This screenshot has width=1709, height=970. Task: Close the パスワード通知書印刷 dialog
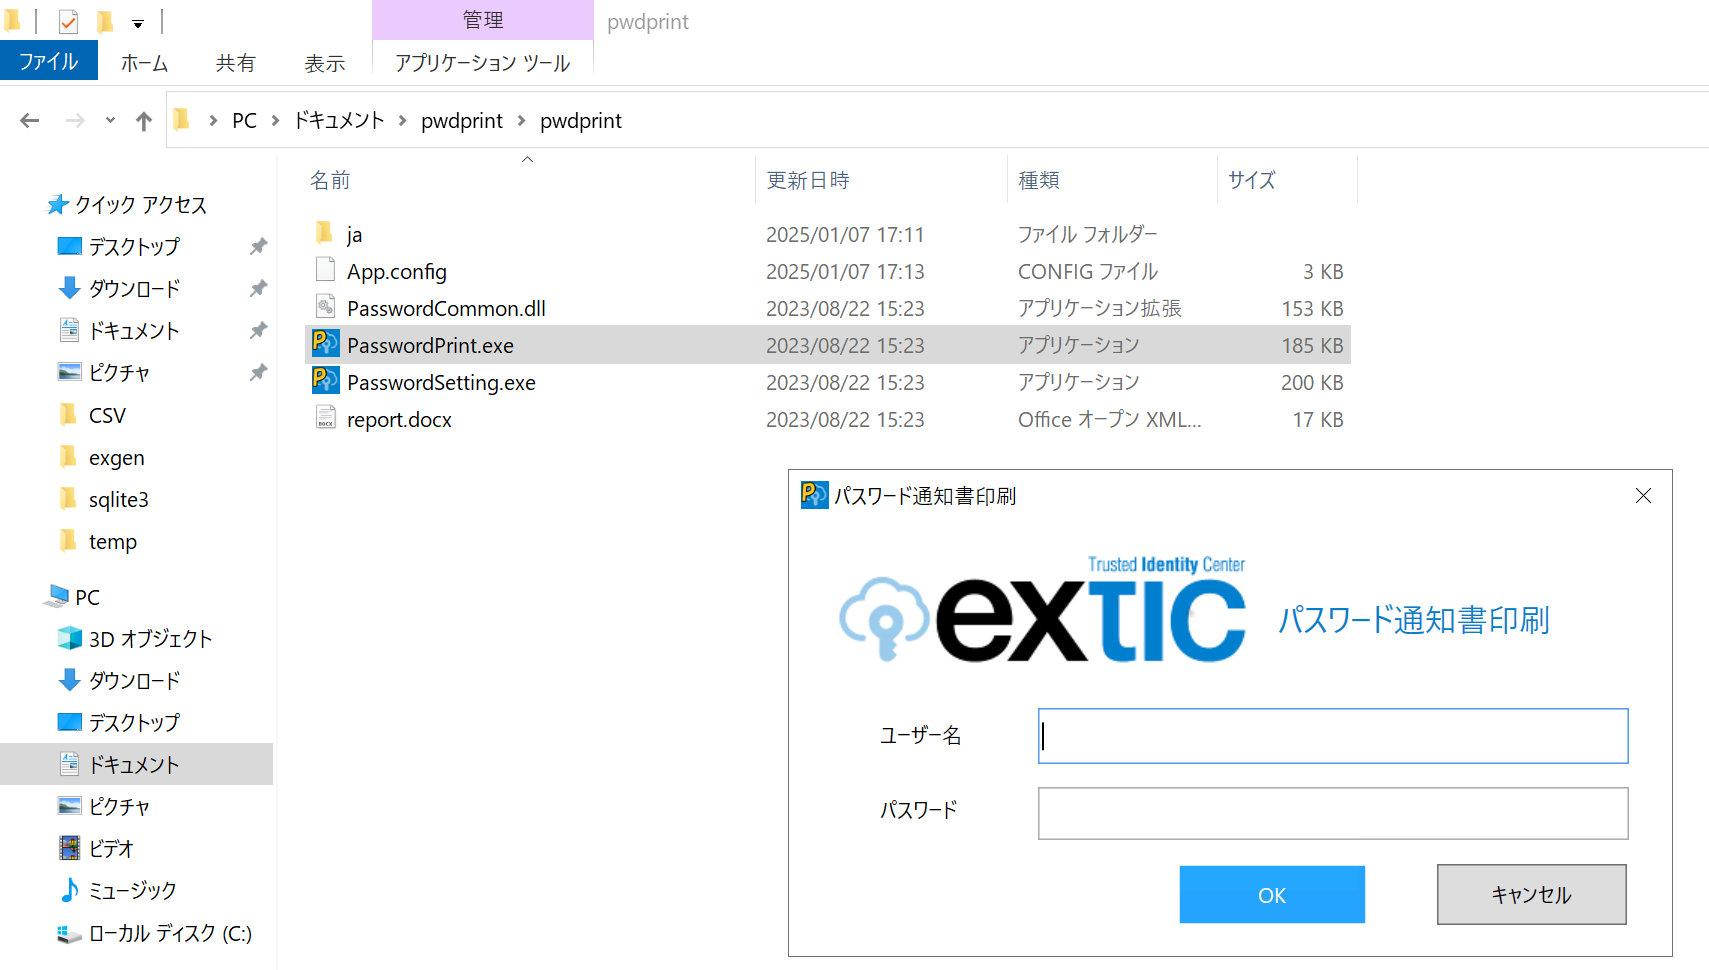1643,496
